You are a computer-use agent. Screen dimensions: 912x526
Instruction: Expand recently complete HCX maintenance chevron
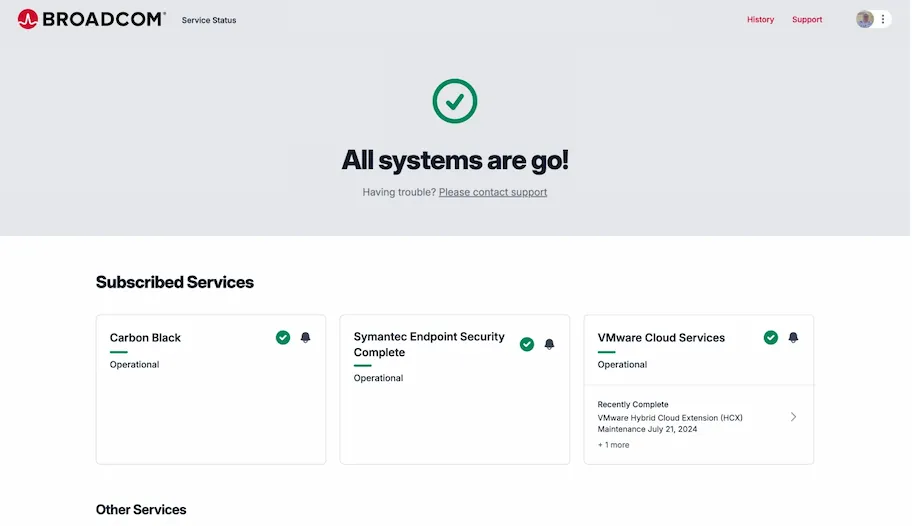click(x=793, y=417)
